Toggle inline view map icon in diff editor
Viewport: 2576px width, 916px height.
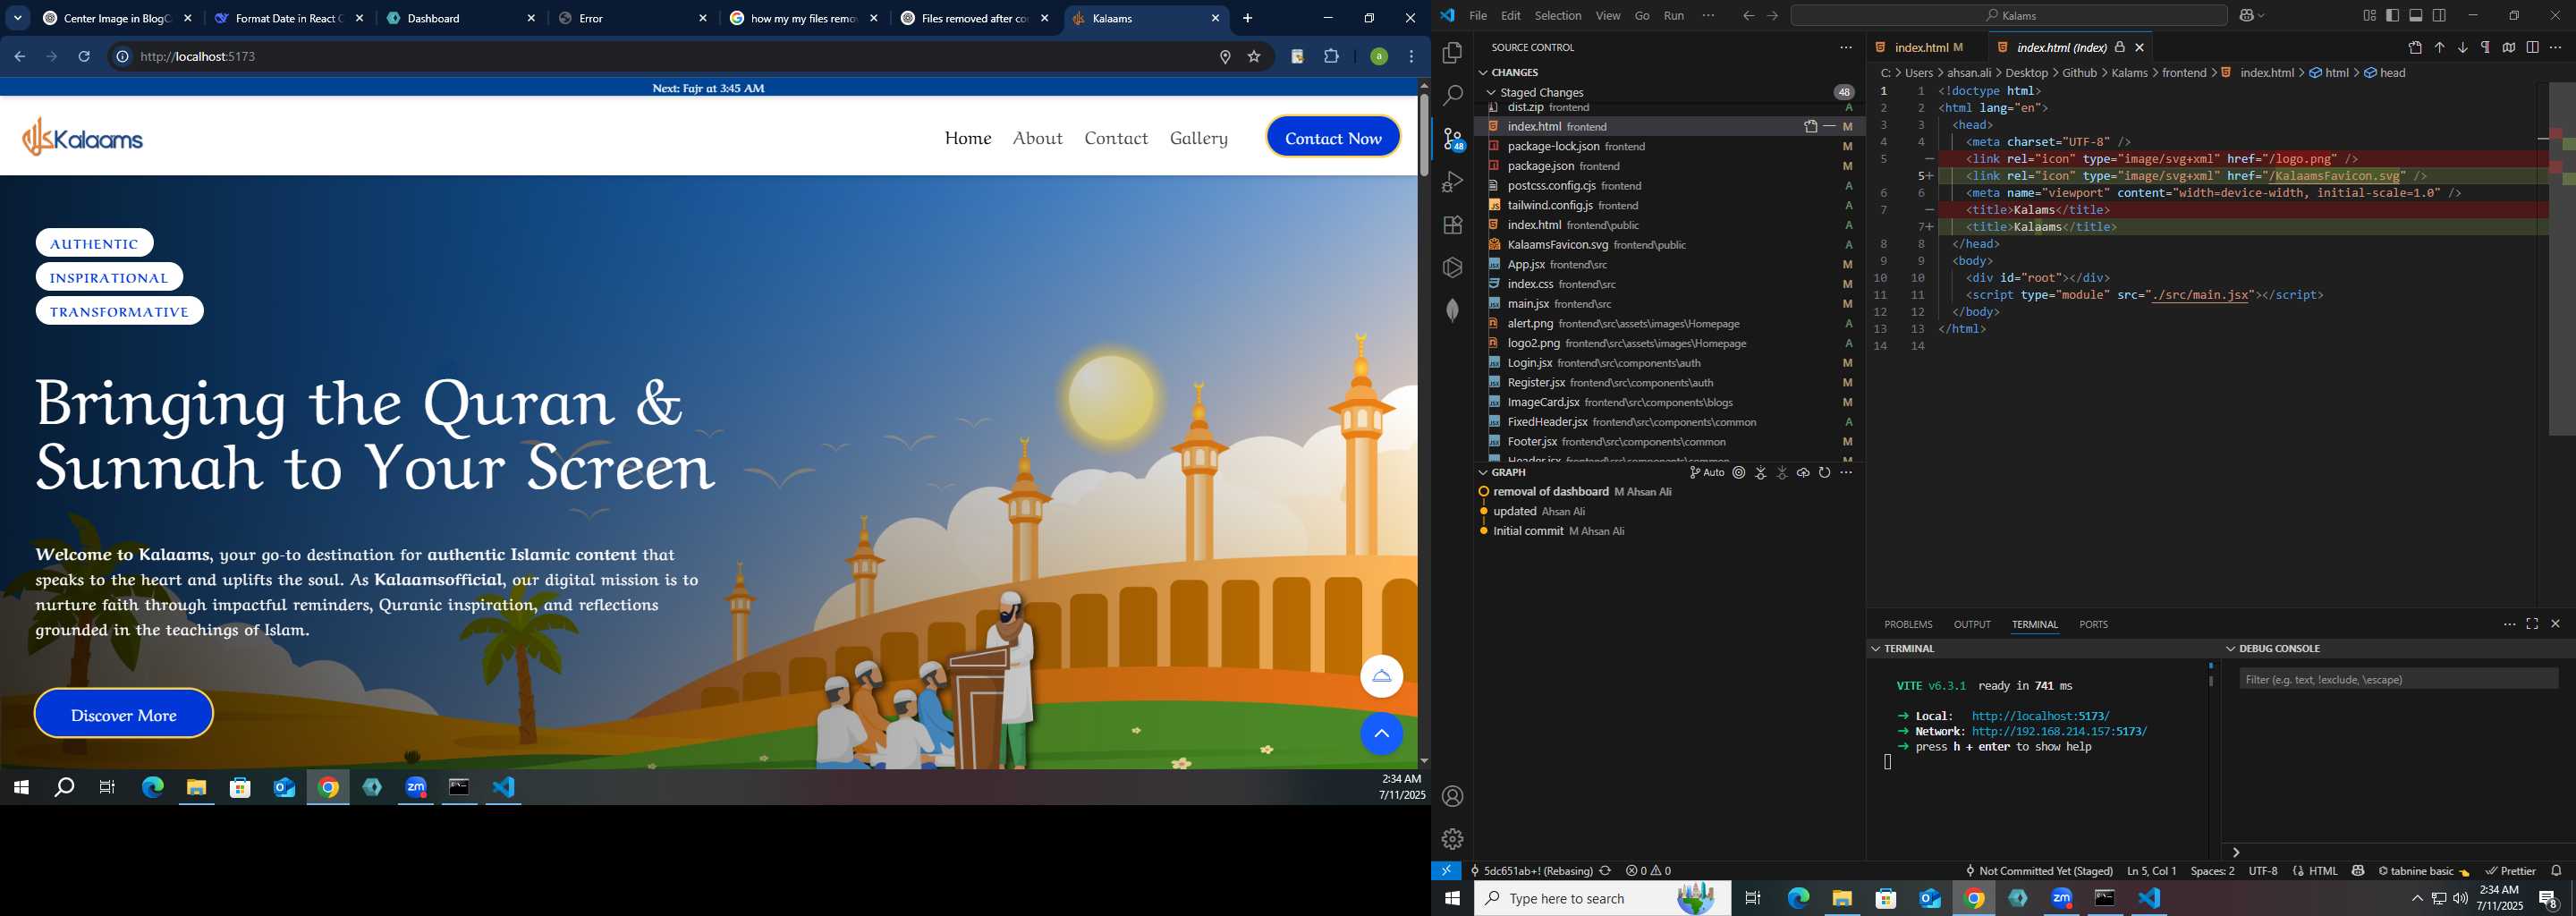click(x=2509, y=47)
